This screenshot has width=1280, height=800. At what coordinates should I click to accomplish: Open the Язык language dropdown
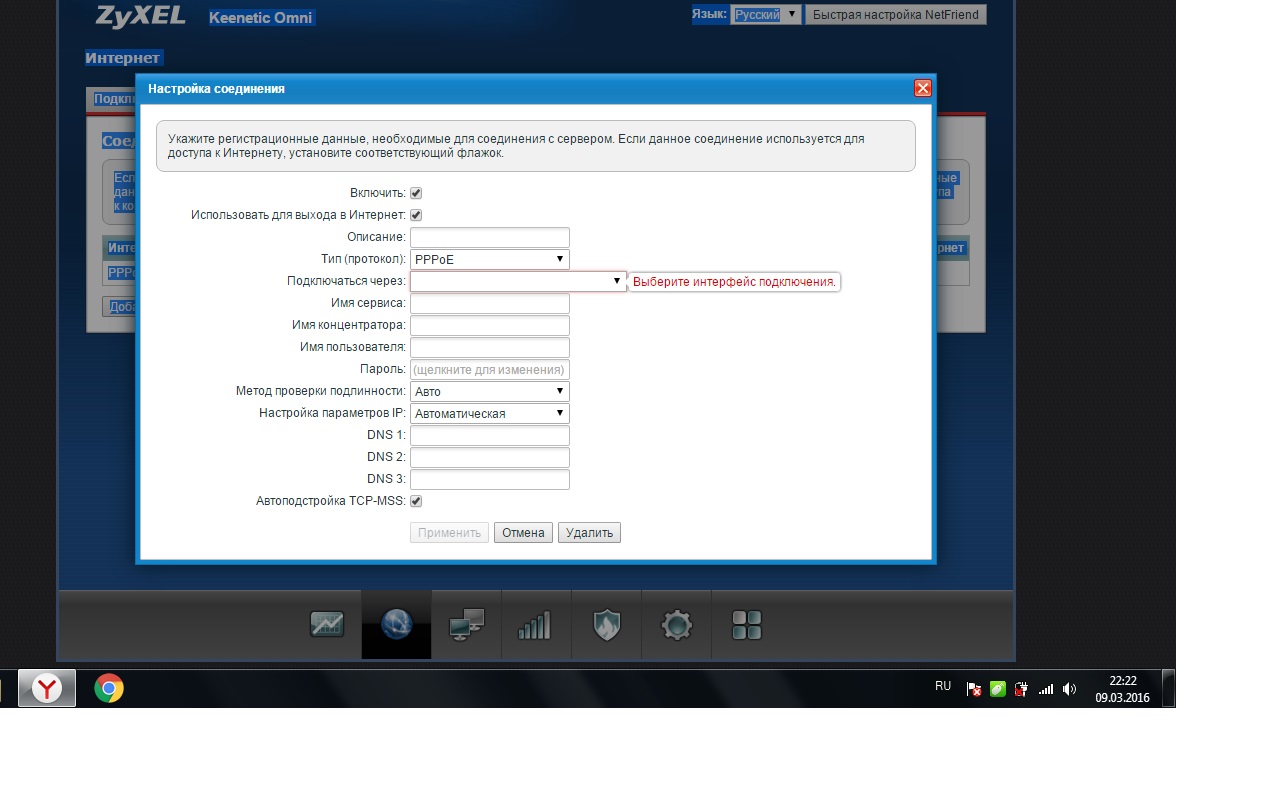766,15
